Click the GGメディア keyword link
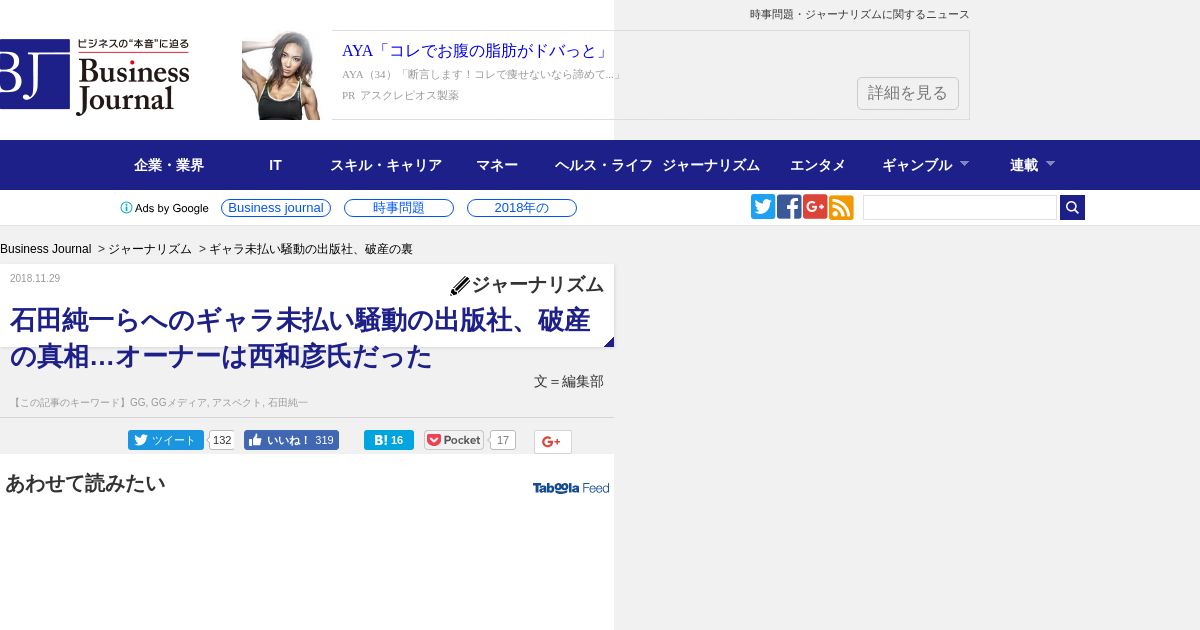This screenshot has width=1200, height=630. [178, 403]
